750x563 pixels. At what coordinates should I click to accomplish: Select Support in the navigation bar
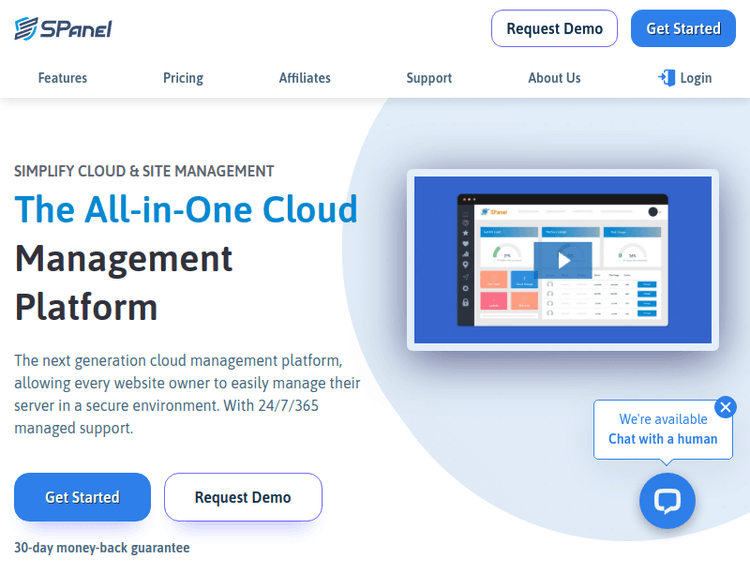coord(429,78)
